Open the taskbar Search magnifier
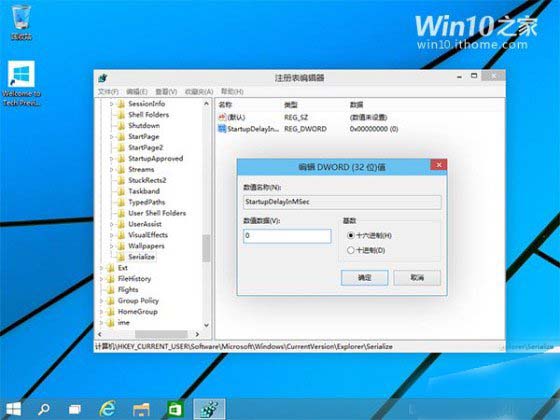This screenshot has height=420, width=560. [x=44, y=409]
